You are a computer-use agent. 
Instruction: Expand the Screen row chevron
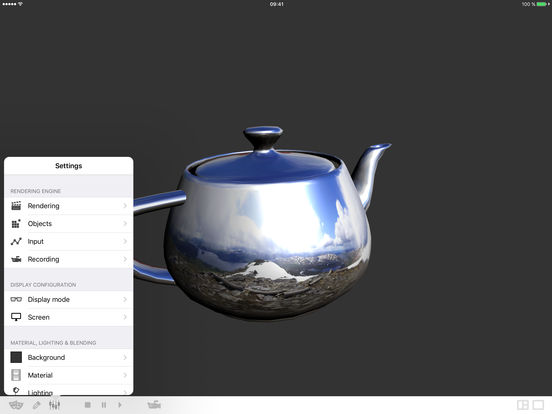(x=125, y=317)
